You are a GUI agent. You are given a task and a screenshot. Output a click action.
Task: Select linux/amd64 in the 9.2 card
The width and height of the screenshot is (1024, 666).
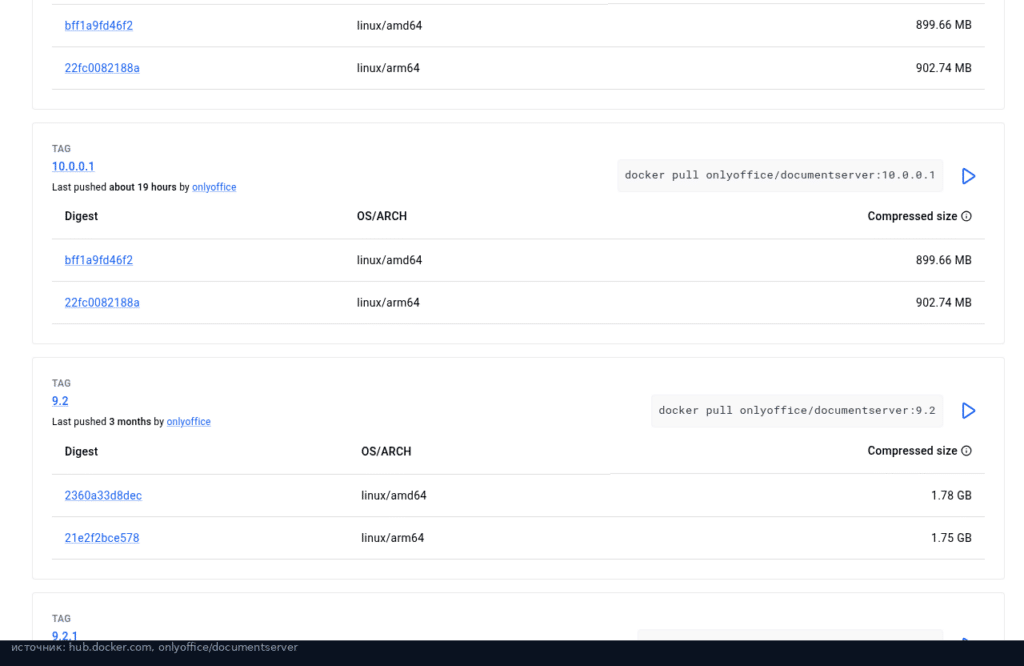point(394,496)
